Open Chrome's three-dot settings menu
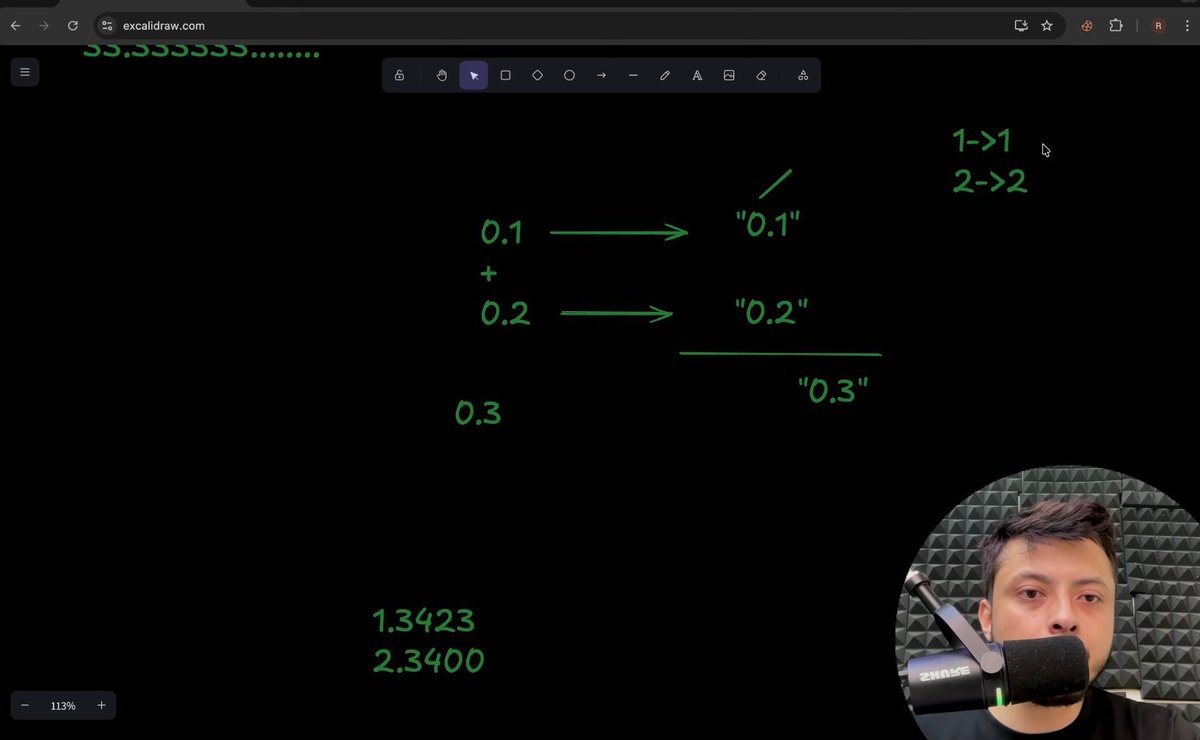1200x740 pixels. point(1186,25)
